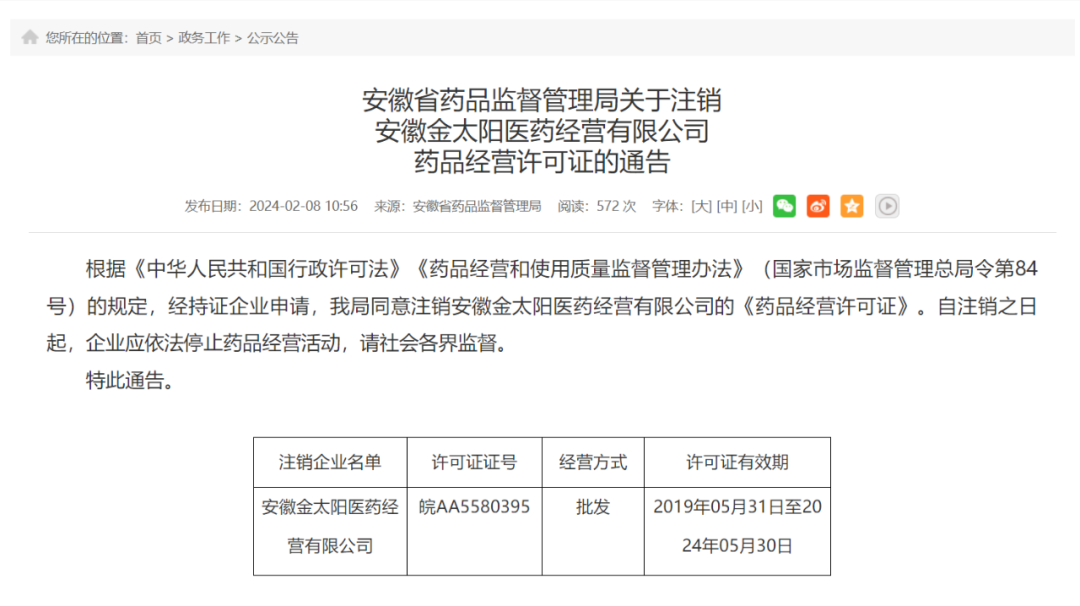This screenshot has width=1080, height=606.
Task: Open 公示公告 breadcrumb link
Action: pyautogui.click(x=273, y=38)
